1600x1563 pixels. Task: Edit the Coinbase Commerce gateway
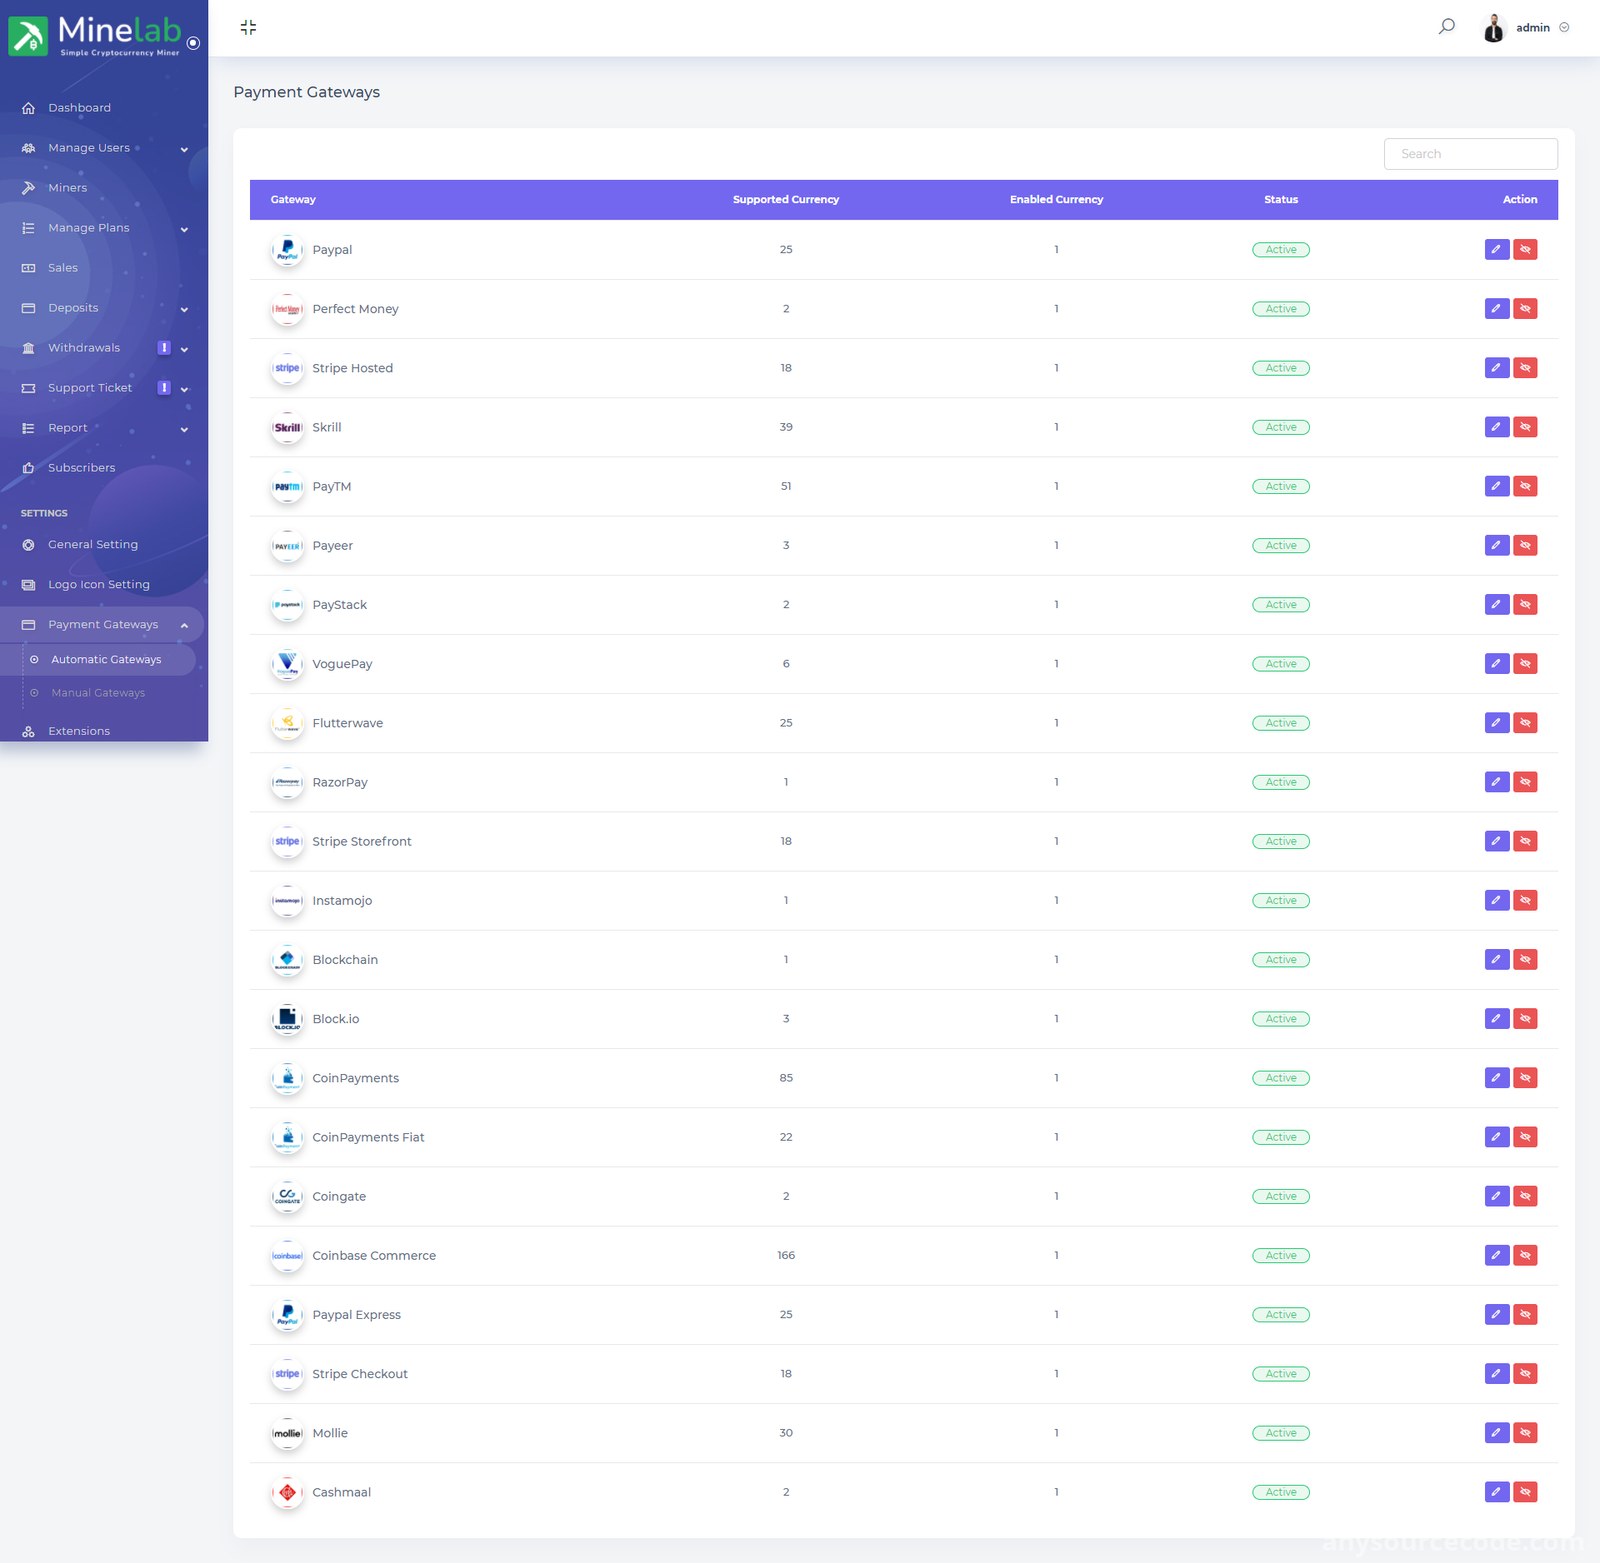click(x=1496, y=1255)
